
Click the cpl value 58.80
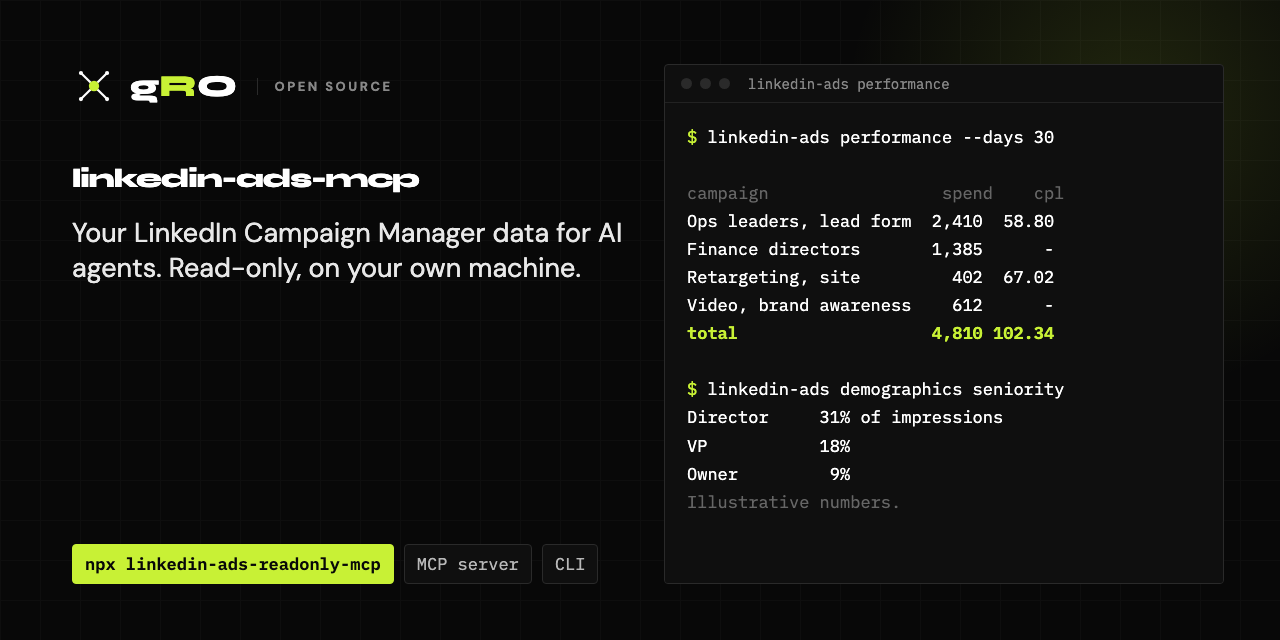(1029, 221)
